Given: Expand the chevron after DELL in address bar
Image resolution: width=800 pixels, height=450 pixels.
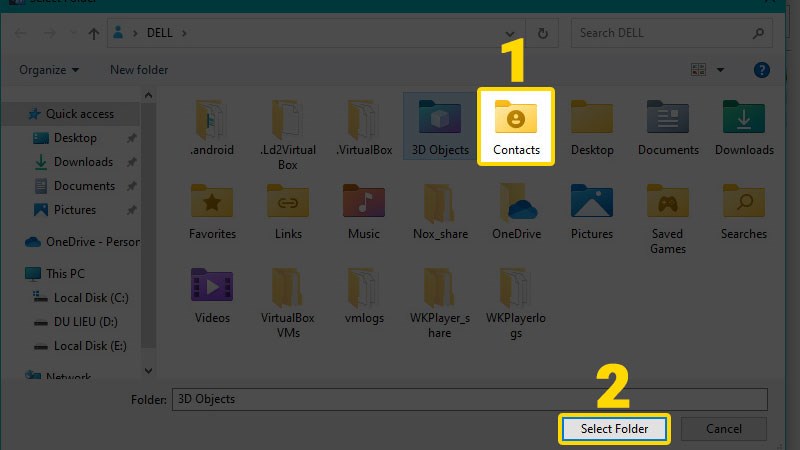Looking at the screenshot, I should pos(184,33).
